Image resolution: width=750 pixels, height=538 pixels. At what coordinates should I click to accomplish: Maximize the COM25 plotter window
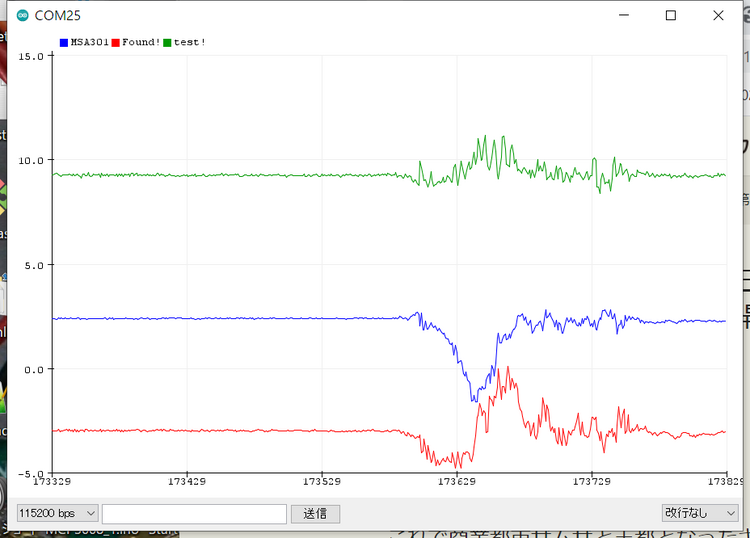[671, 15]
